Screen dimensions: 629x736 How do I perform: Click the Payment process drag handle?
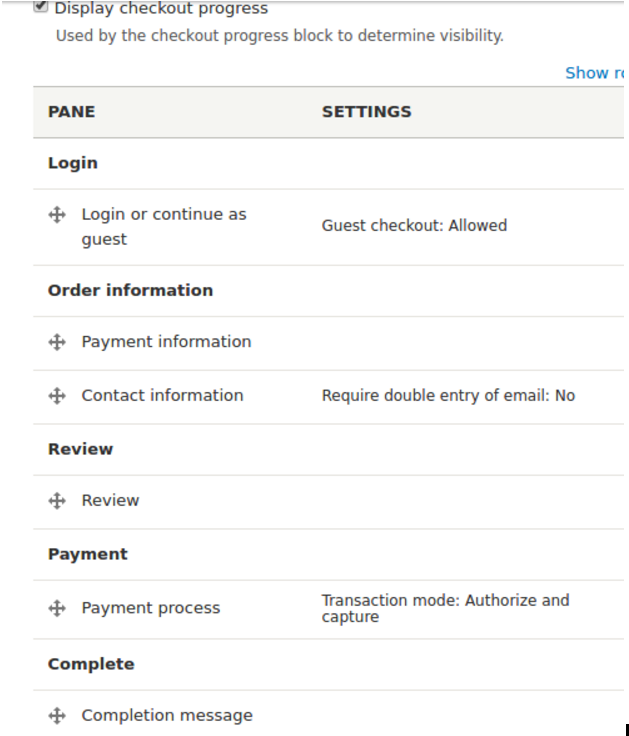(x=57, y=608)
